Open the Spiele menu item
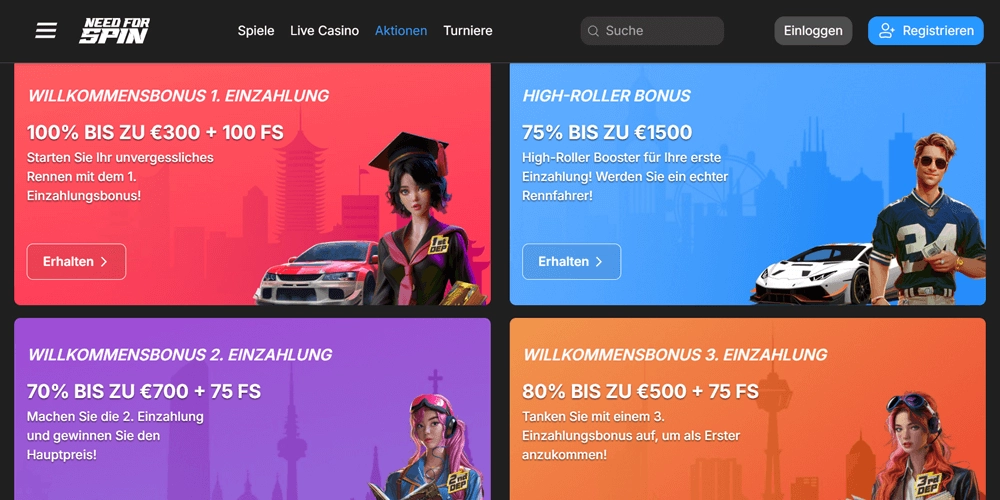This screenshot has height=500, width=1000. [256, 31]
